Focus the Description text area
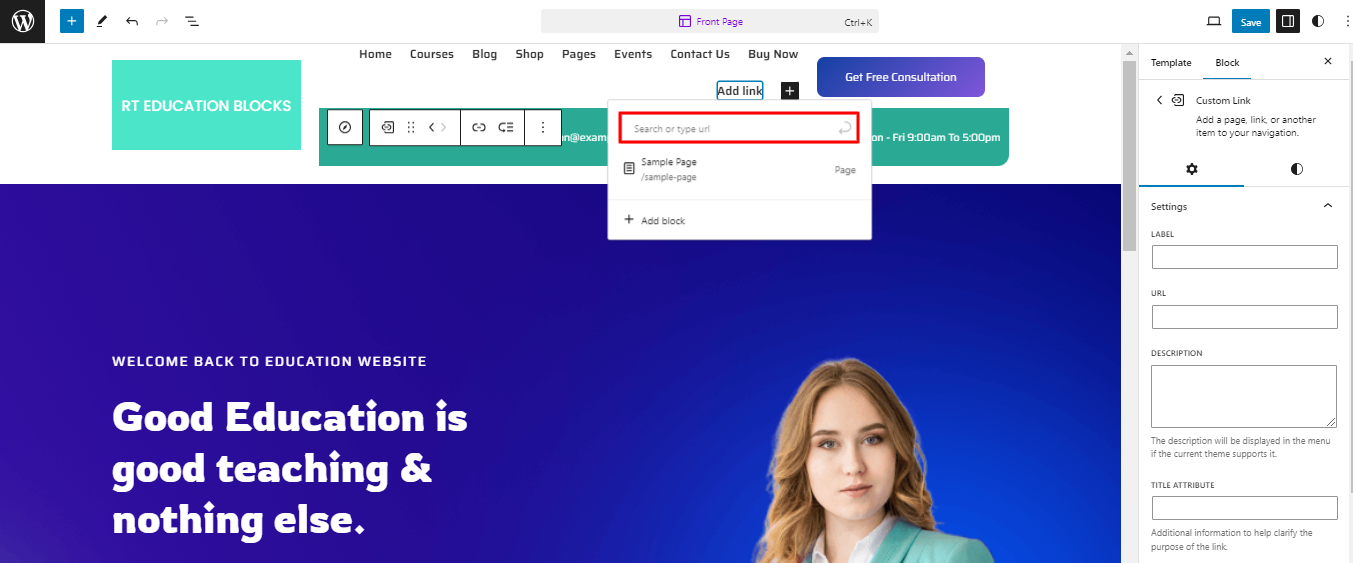Viewport: 1353px width, 563px height. pos(1244,396)
